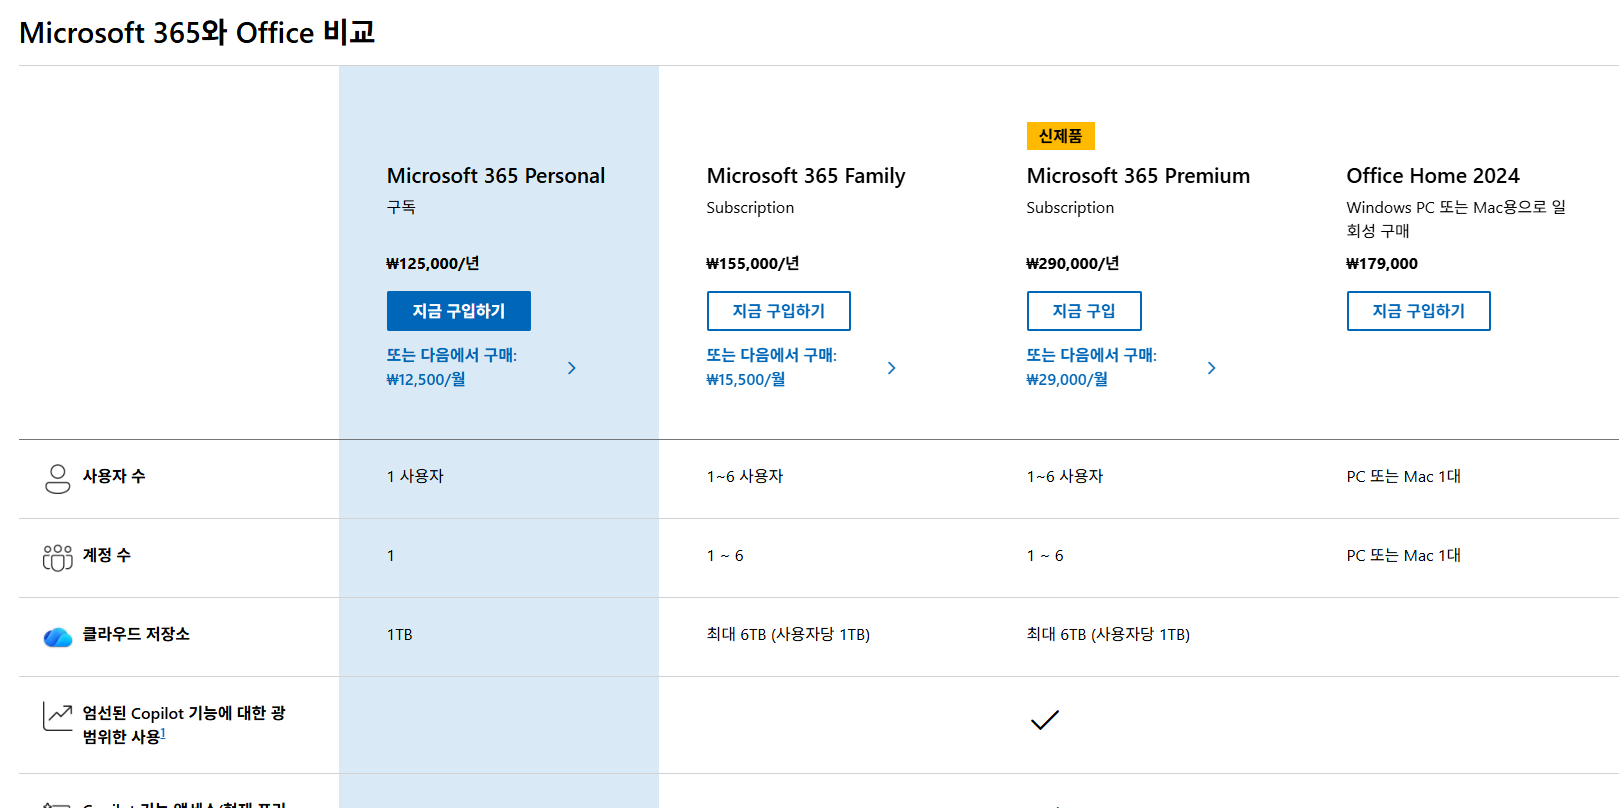Click '1~6 사용자' cell under Premium
Image resolution: width=1622 pixels, height=808 pixels.
(x=1065, y=476)
